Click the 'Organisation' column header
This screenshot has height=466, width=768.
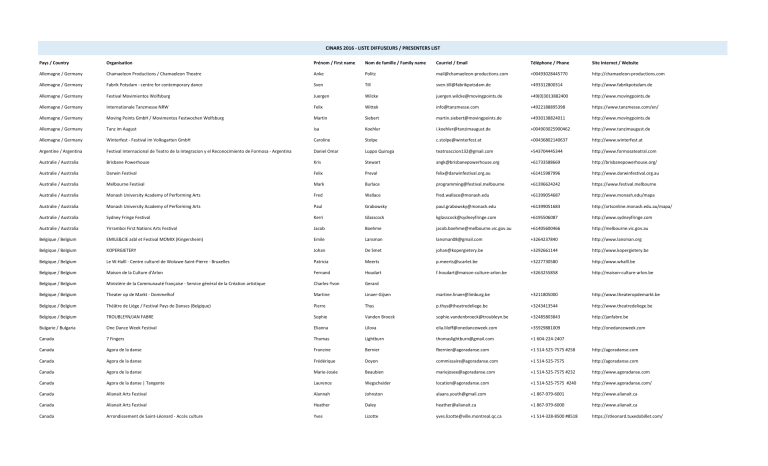pyautogui.click(x=119, y=63)
